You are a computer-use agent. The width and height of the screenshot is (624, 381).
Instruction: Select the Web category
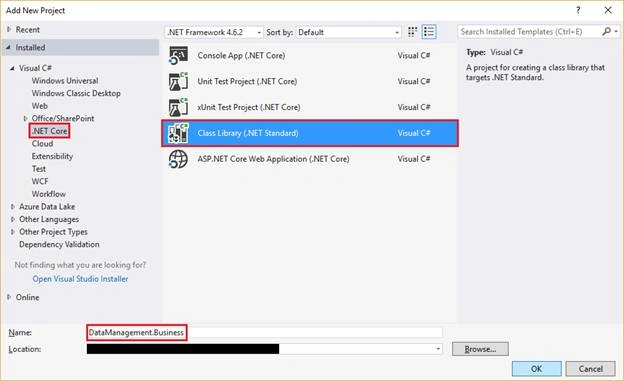pos(40,106)
